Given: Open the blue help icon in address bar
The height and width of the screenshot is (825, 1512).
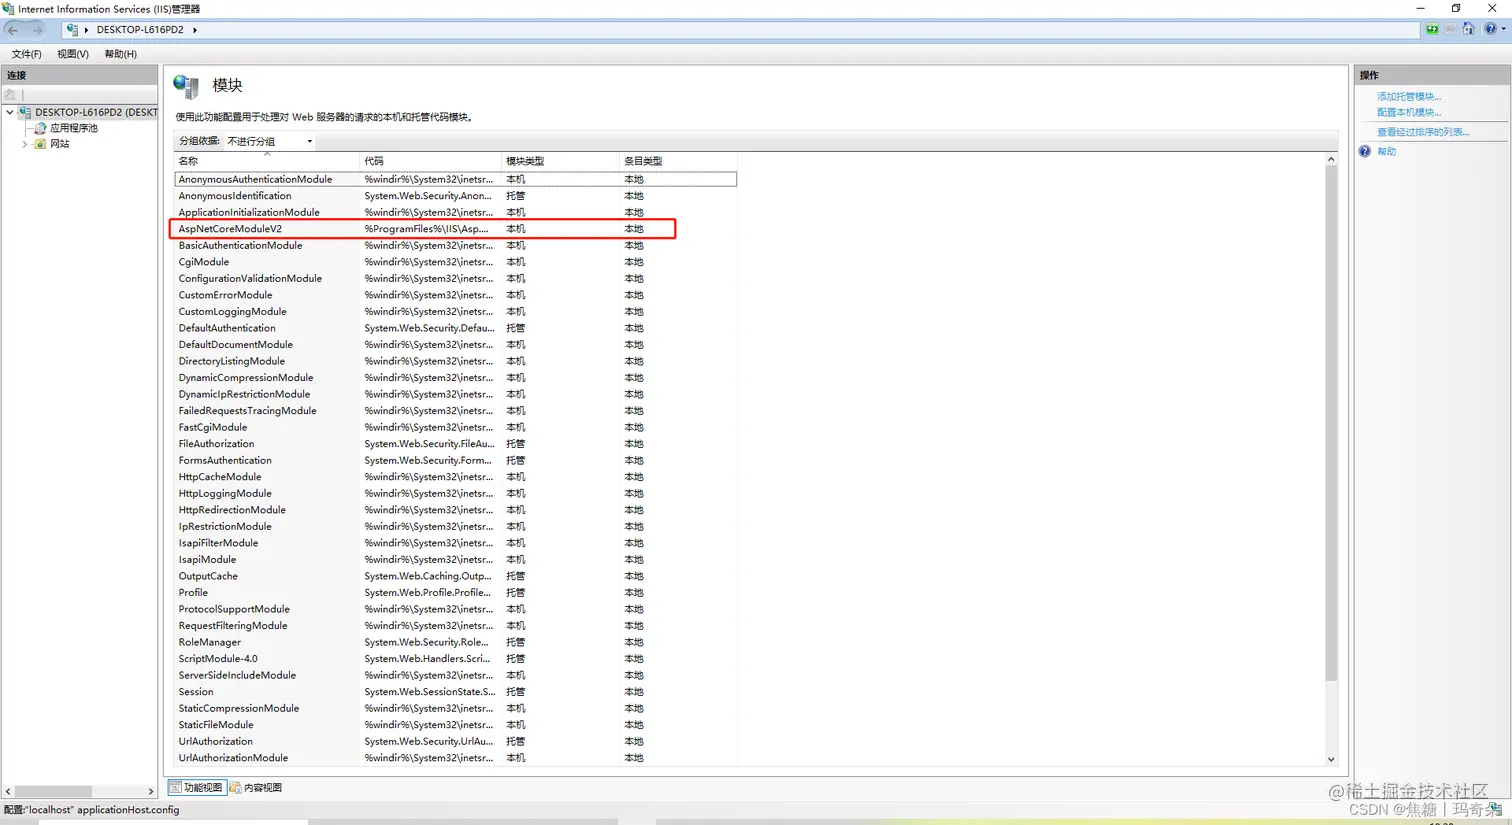Looking at the screenshot, I should pos(1490,29).
